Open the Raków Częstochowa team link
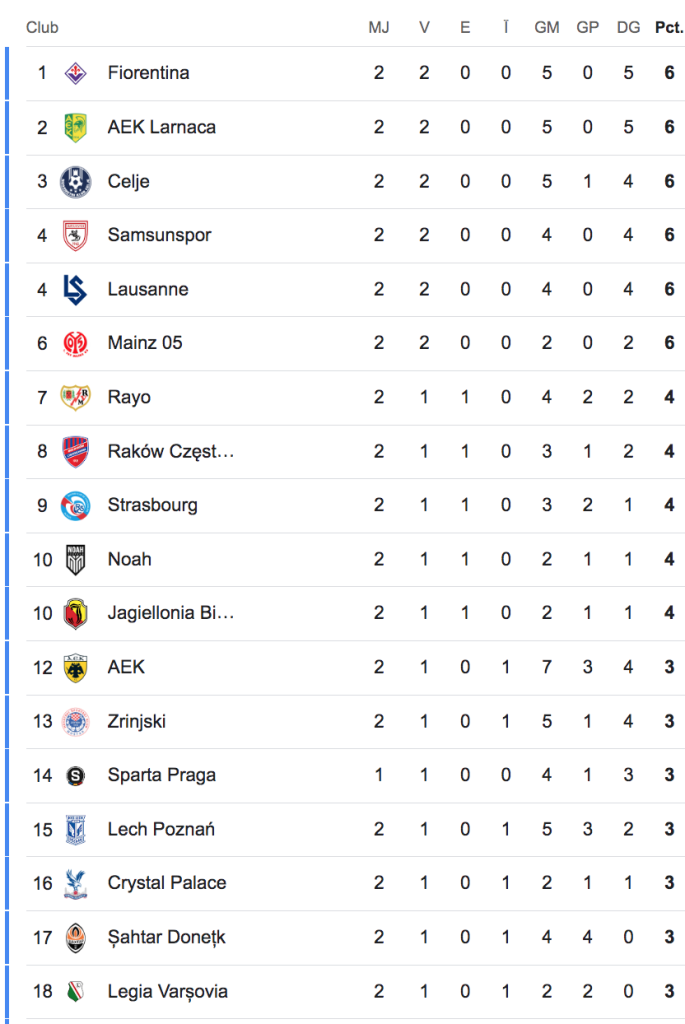The height and width of the screenshot is (1024, 685). tap(170, 451)
